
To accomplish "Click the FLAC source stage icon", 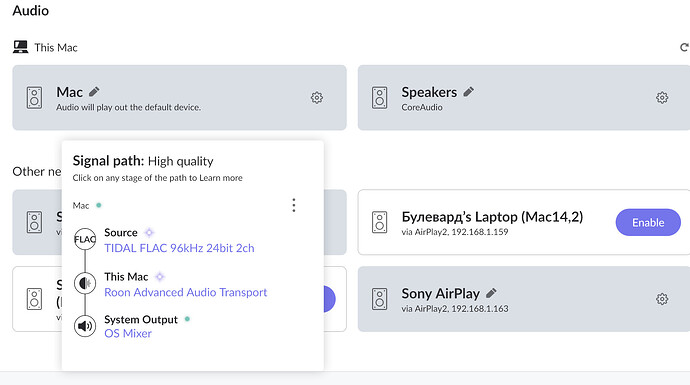I will tap(85, 239).
